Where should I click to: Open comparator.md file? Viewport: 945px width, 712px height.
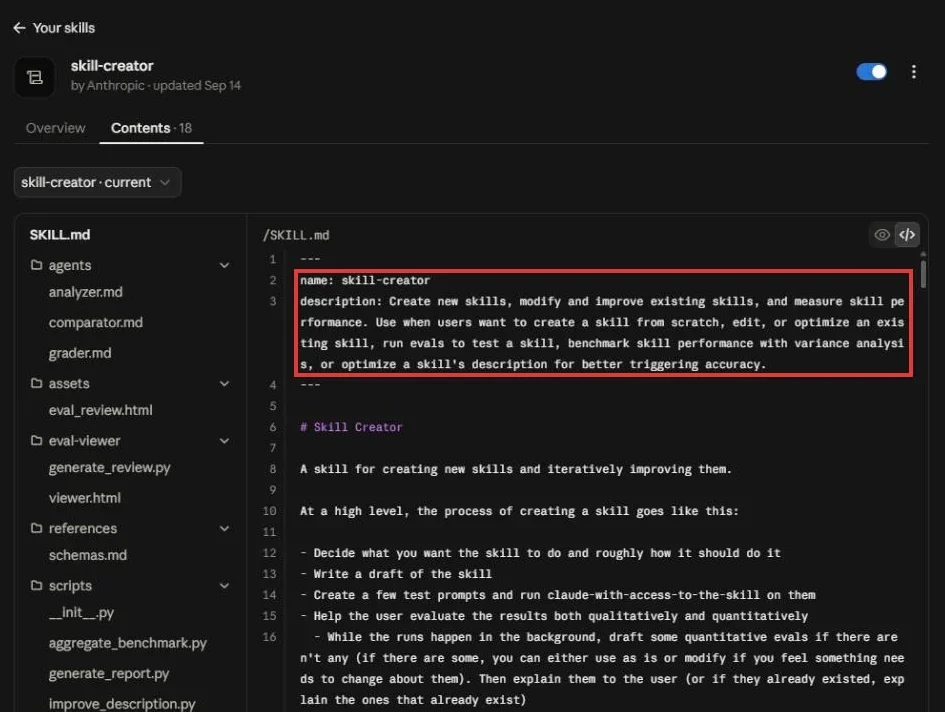(x=96, y=322)
